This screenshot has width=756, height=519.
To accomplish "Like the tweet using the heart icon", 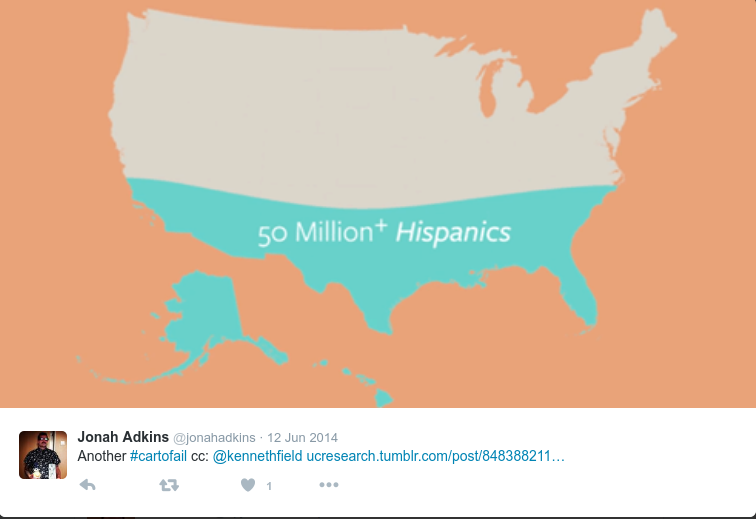I will [248, 485].
